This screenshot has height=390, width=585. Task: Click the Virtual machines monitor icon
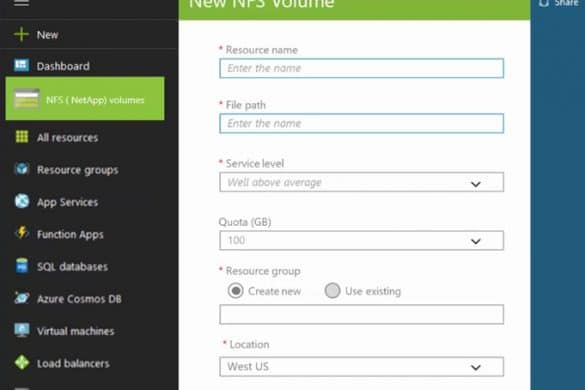pos(22,330)
